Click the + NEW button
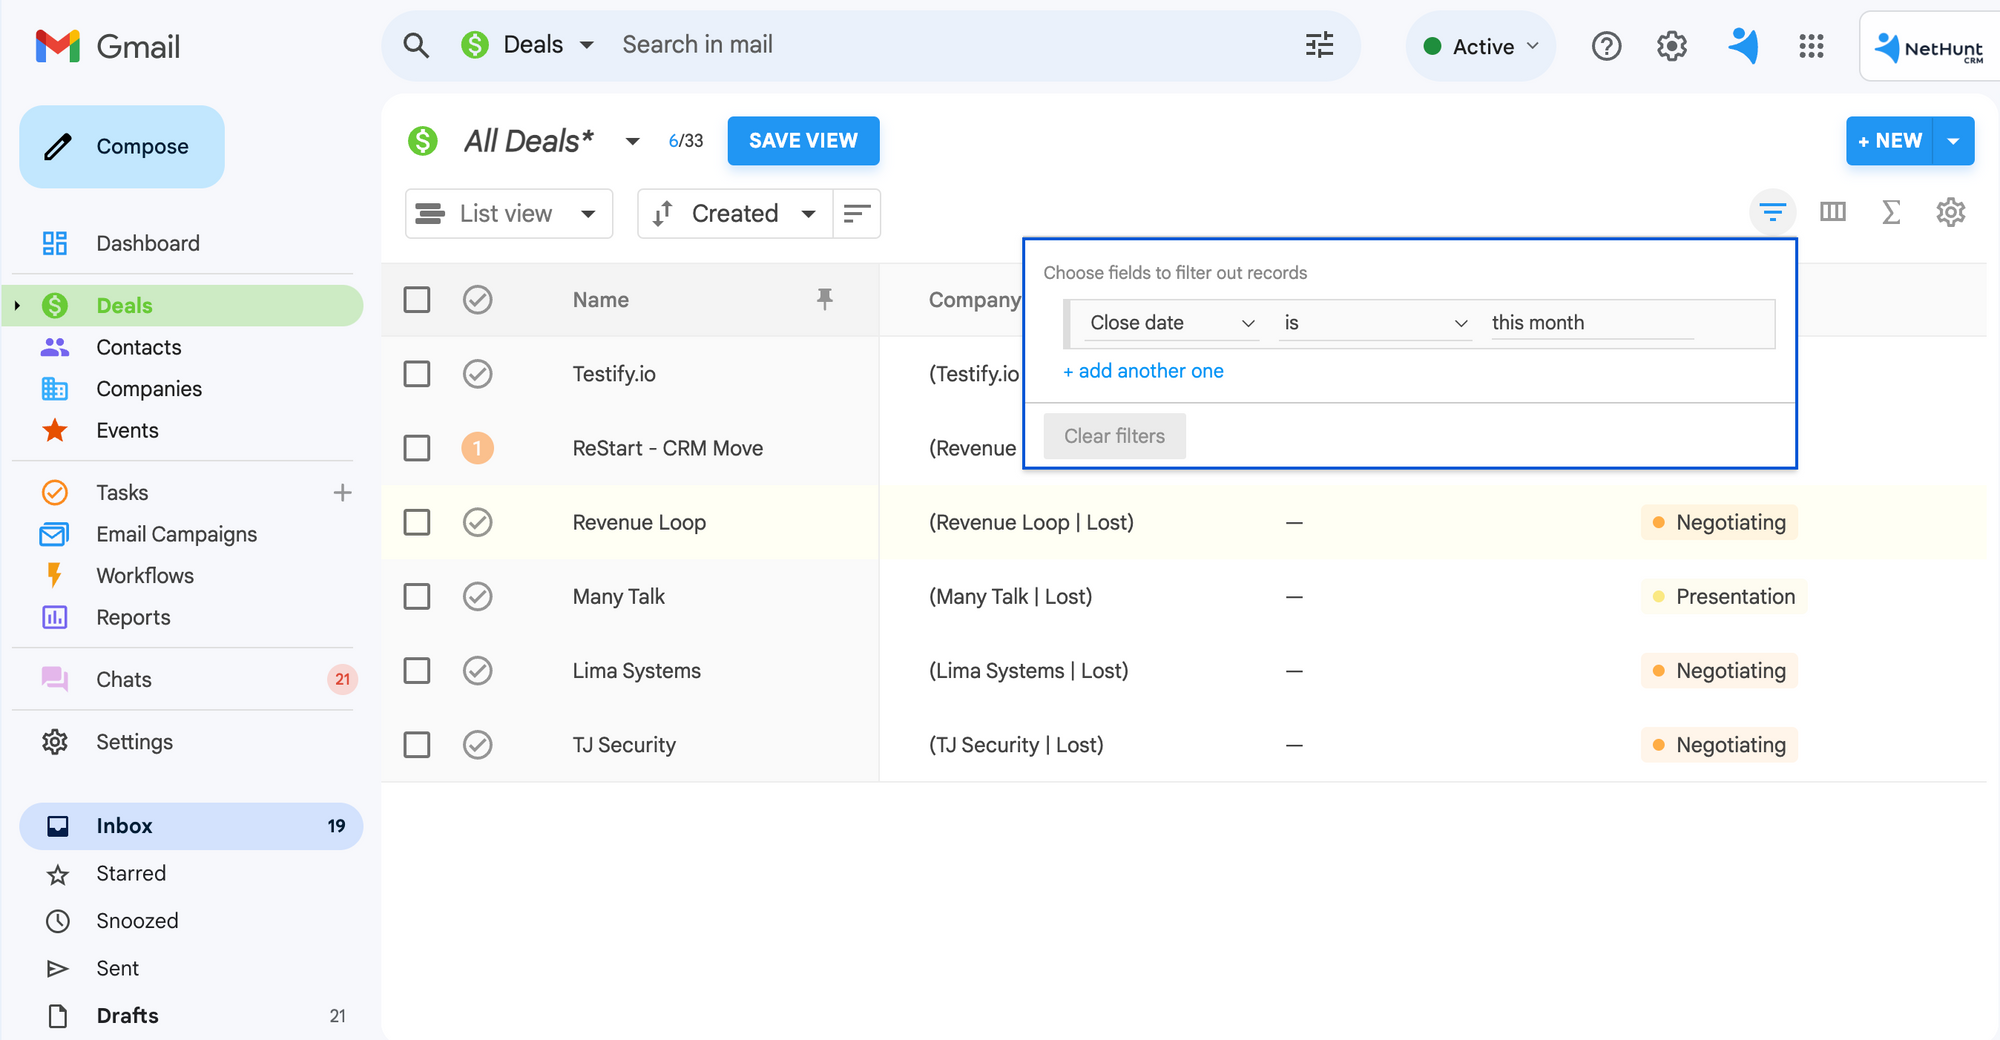The width and height of the screenshot is (2000, 1040). coord(1890,141)
